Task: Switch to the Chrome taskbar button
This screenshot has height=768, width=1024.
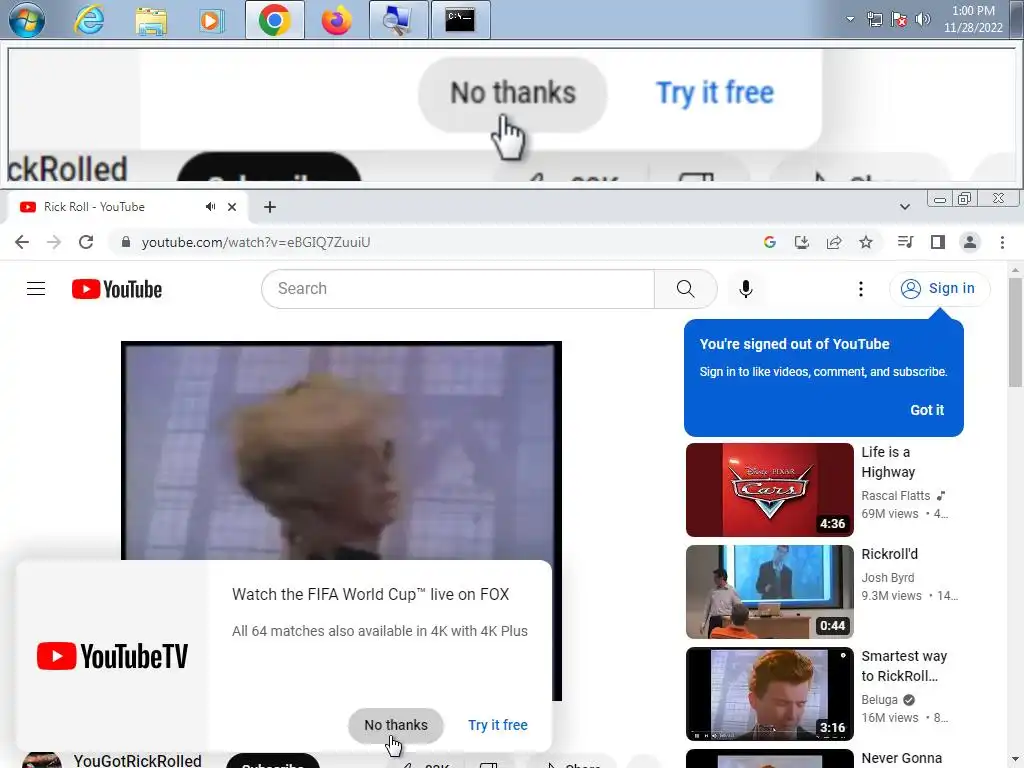Action: pos(274,20)
